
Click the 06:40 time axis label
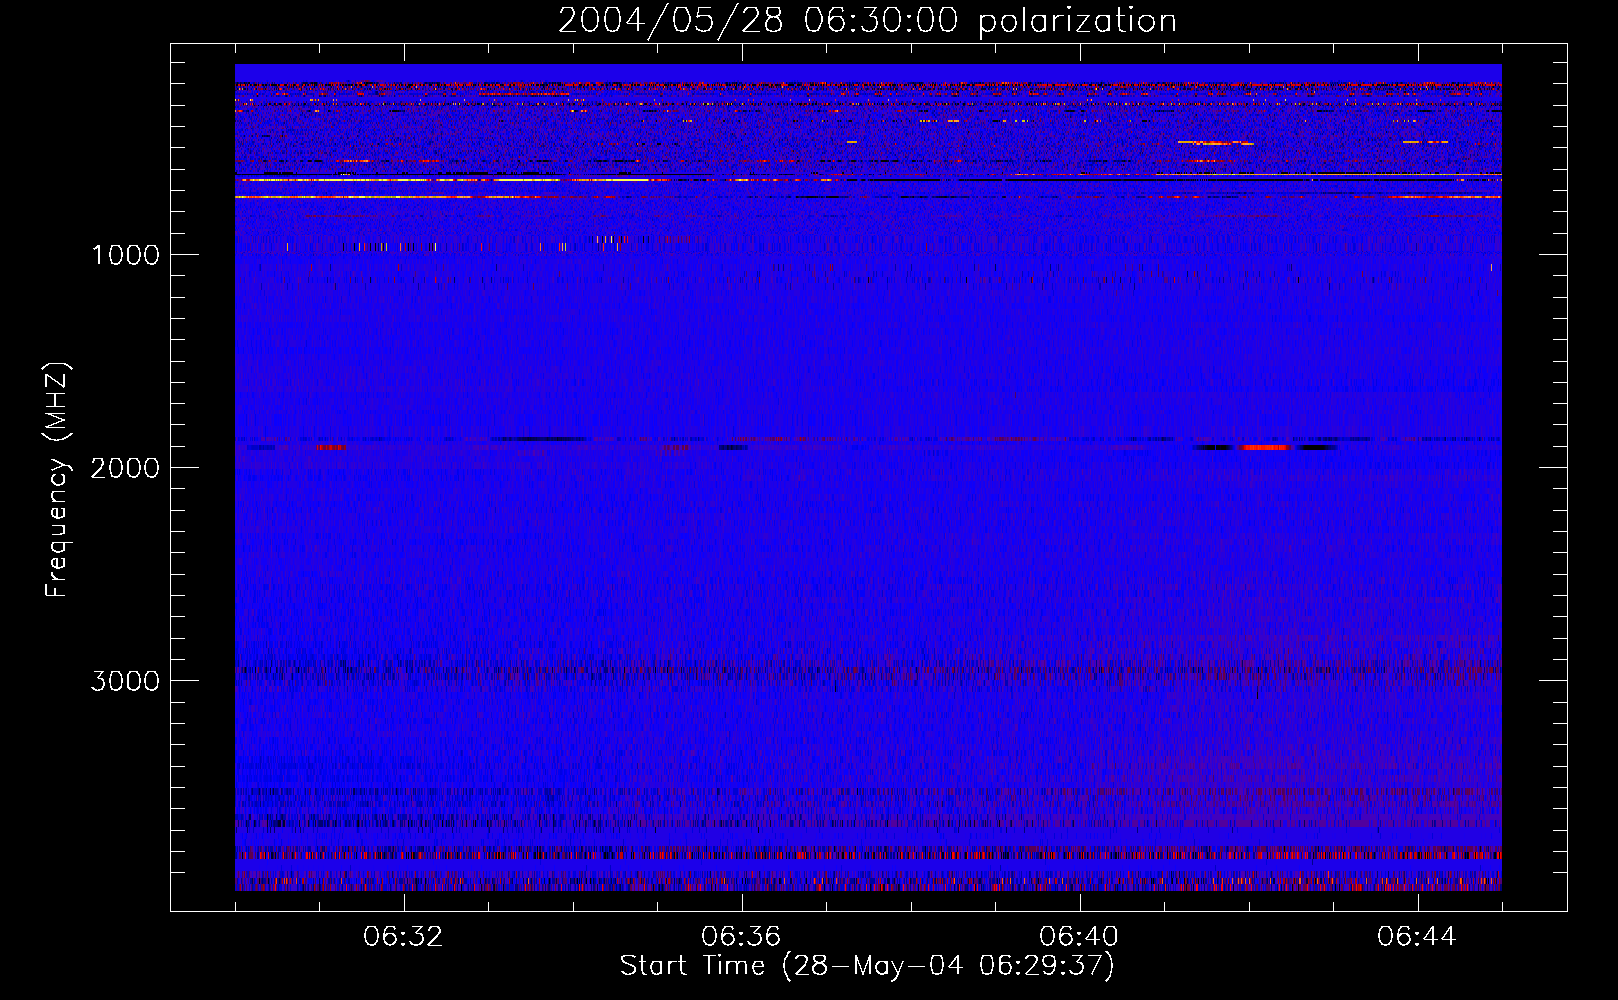click(1079, 937)
